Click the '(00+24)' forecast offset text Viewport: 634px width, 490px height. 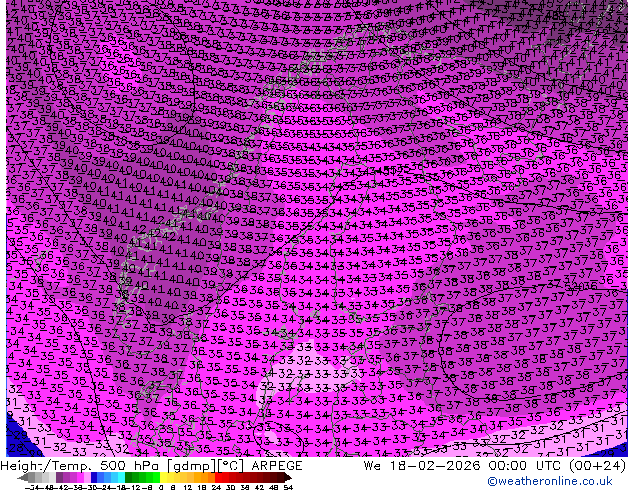597,466
